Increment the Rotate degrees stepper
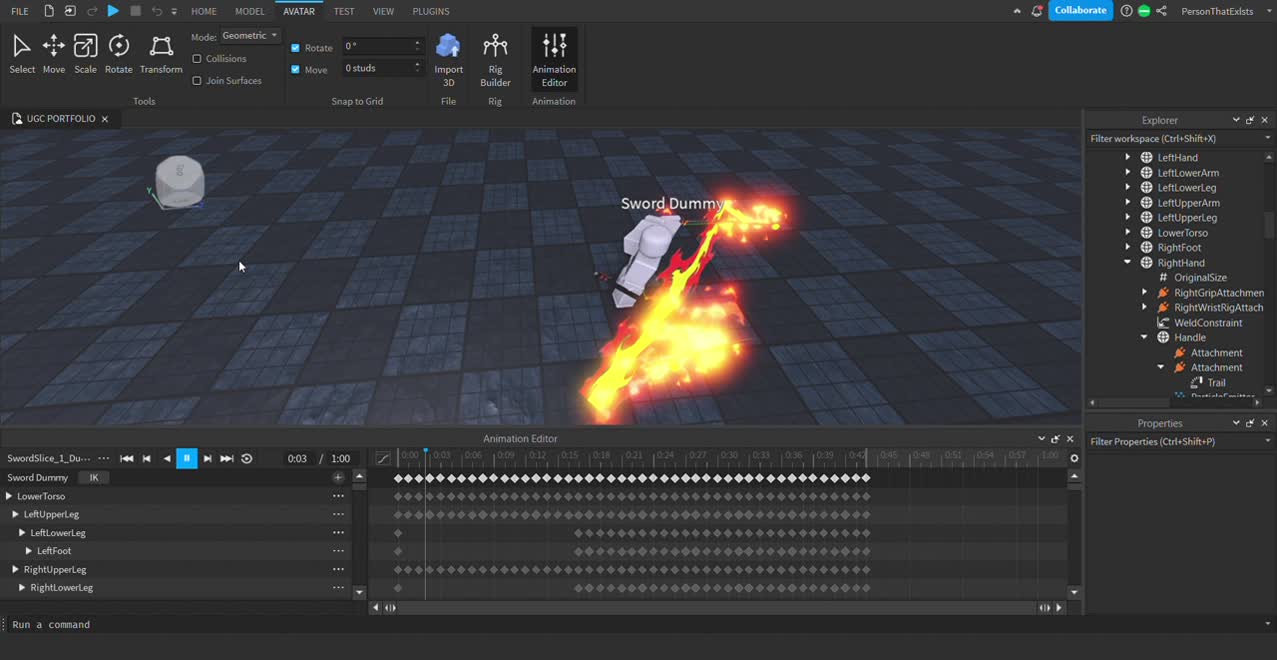 click(417, 42)
